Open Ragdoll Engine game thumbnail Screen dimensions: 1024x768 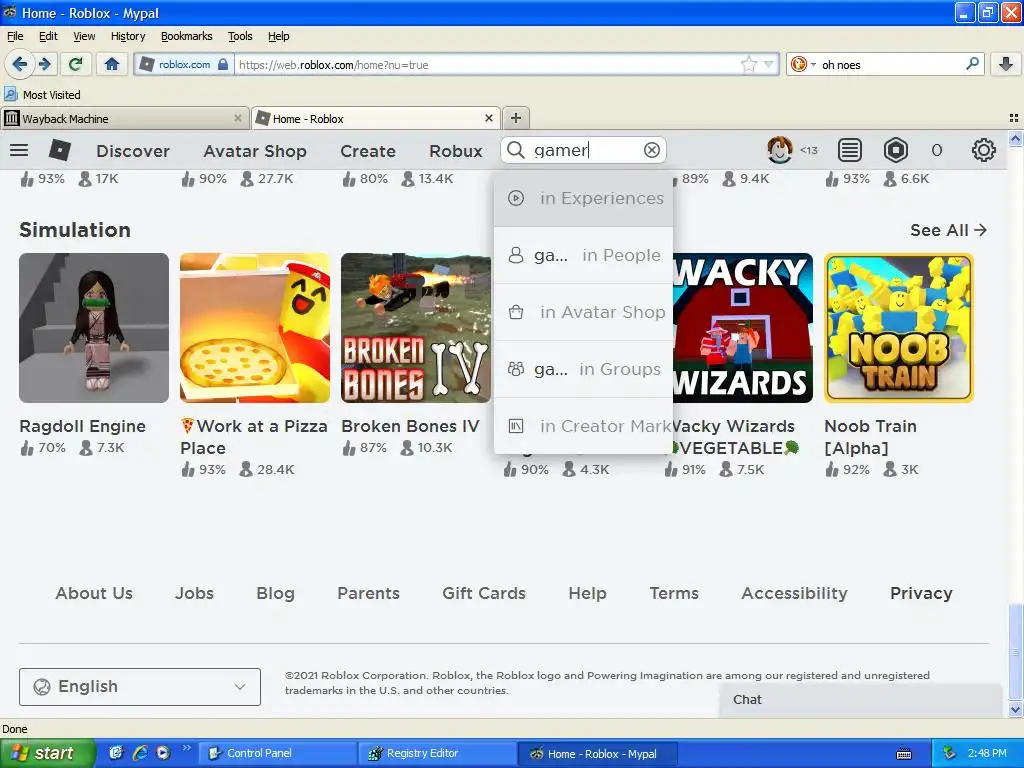point(94,328)
